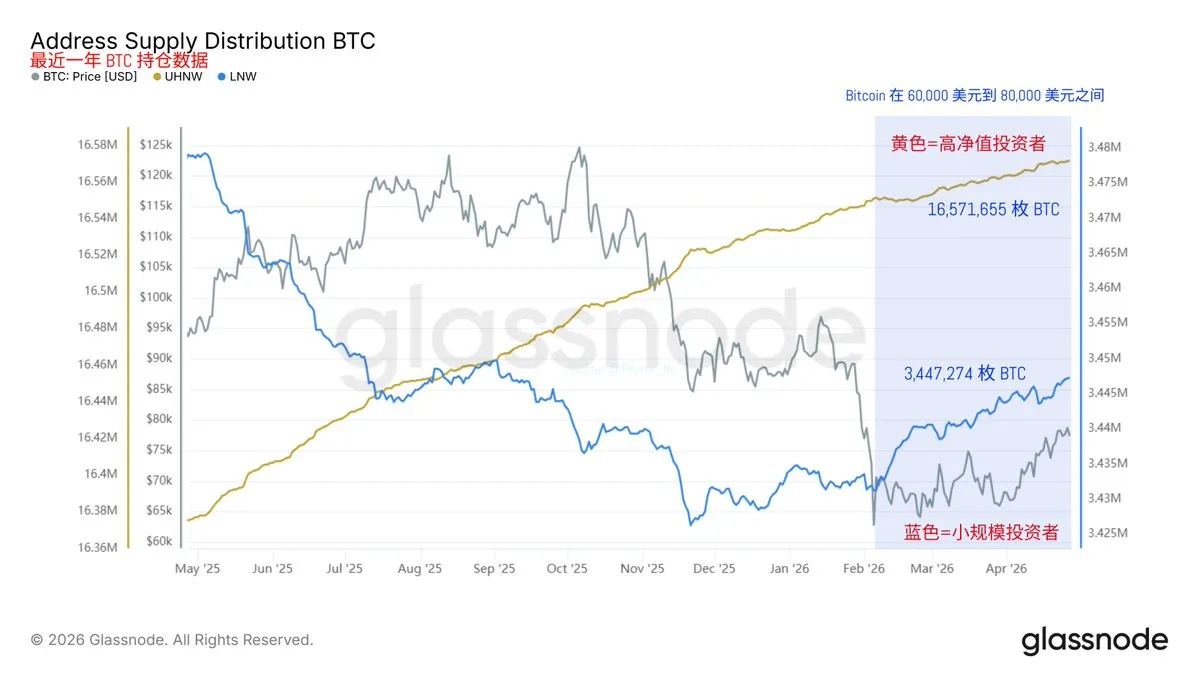This screenshot has width=1200, height=675.
Task: Click the May '25 date axis label
Action: (197, 569)
